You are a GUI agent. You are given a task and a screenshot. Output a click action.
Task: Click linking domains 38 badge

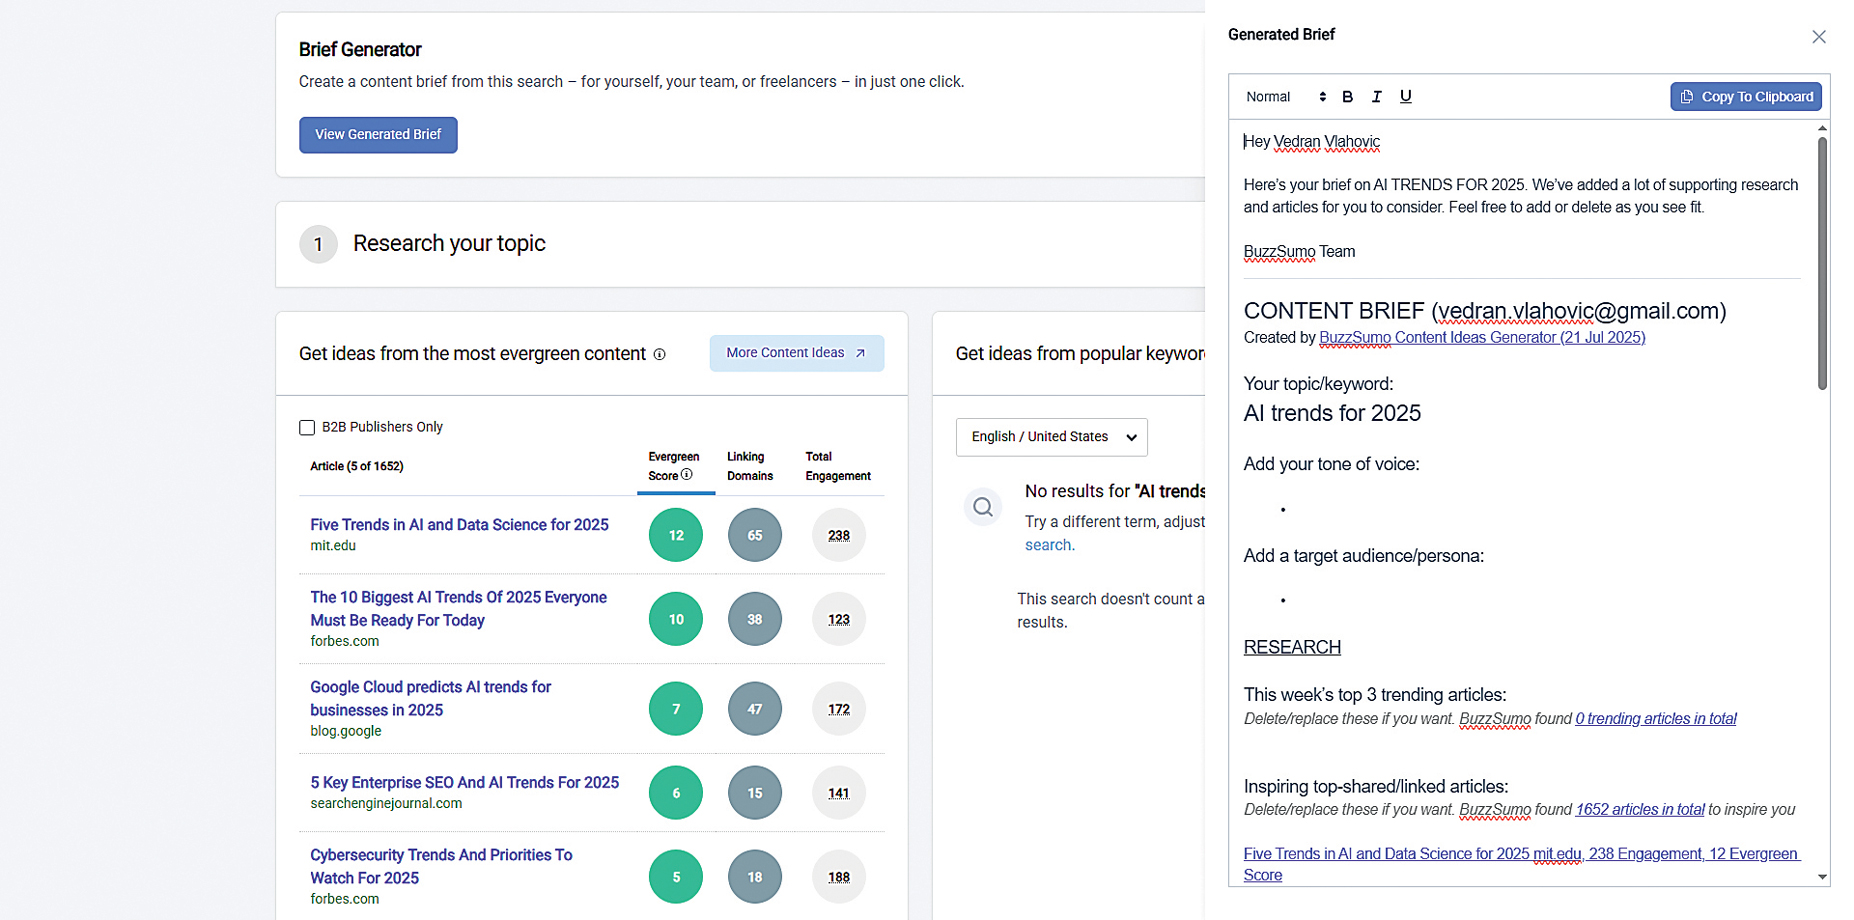click(x=755, y=619)
